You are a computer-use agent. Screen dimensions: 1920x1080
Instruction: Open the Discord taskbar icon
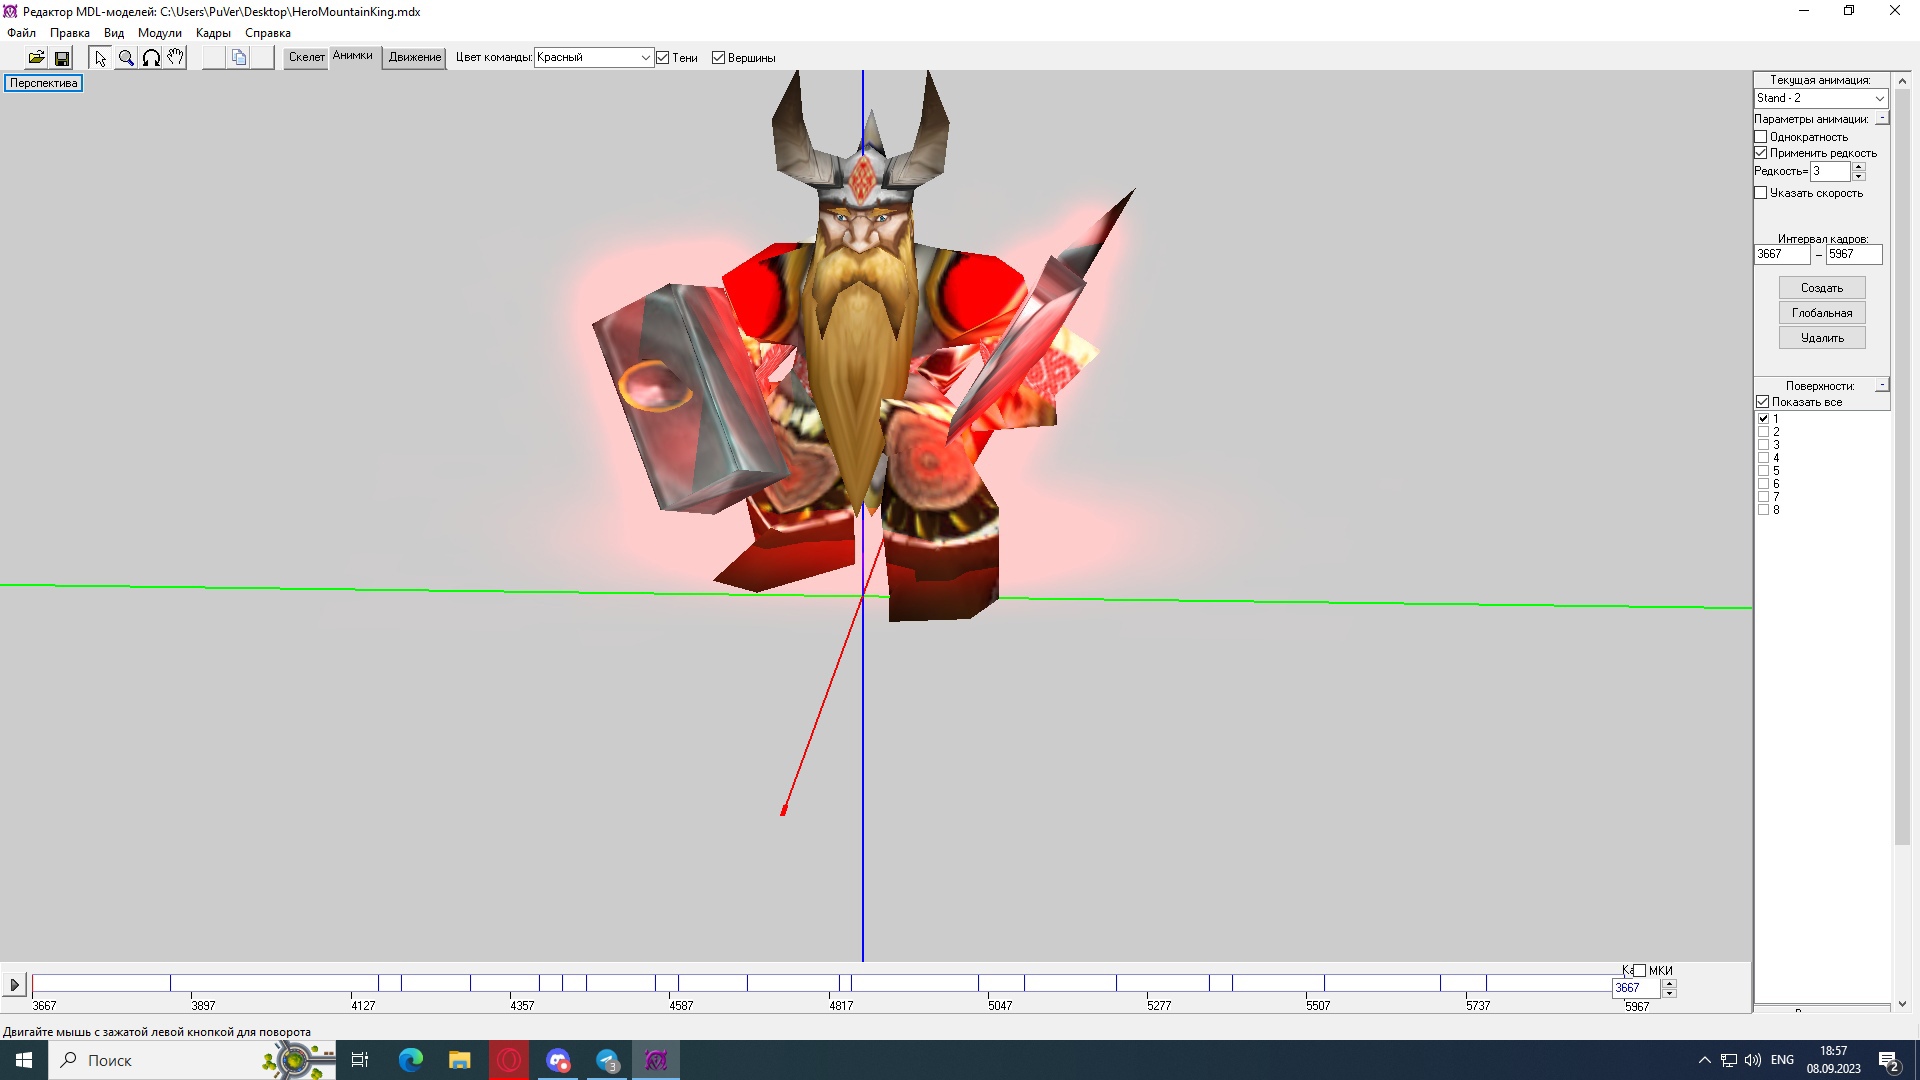pos(558,1060)
